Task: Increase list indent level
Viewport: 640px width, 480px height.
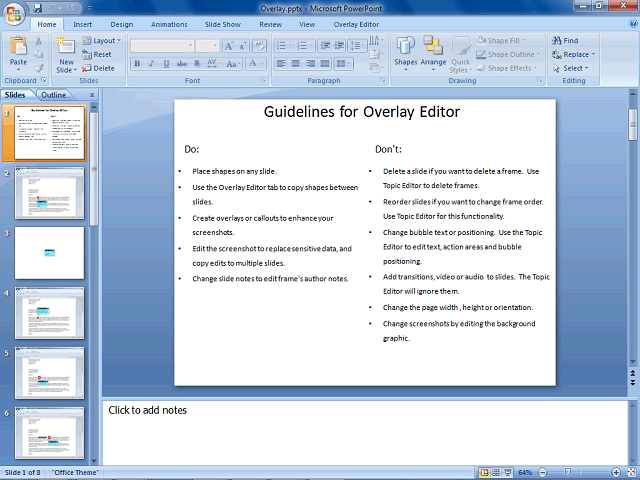Action: (339, 45)
